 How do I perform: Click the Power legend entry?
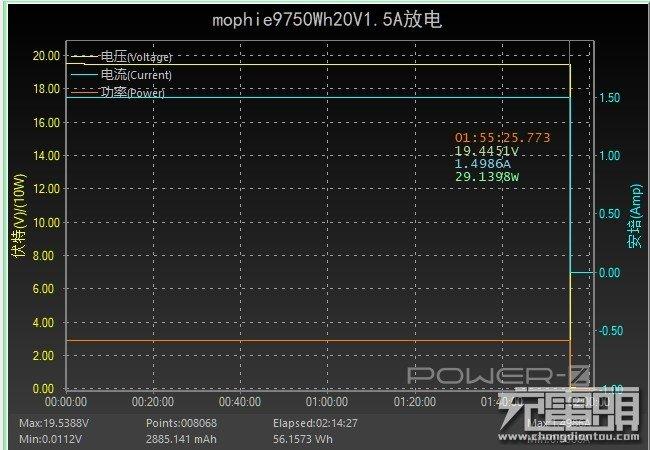[x=132, y=92]
